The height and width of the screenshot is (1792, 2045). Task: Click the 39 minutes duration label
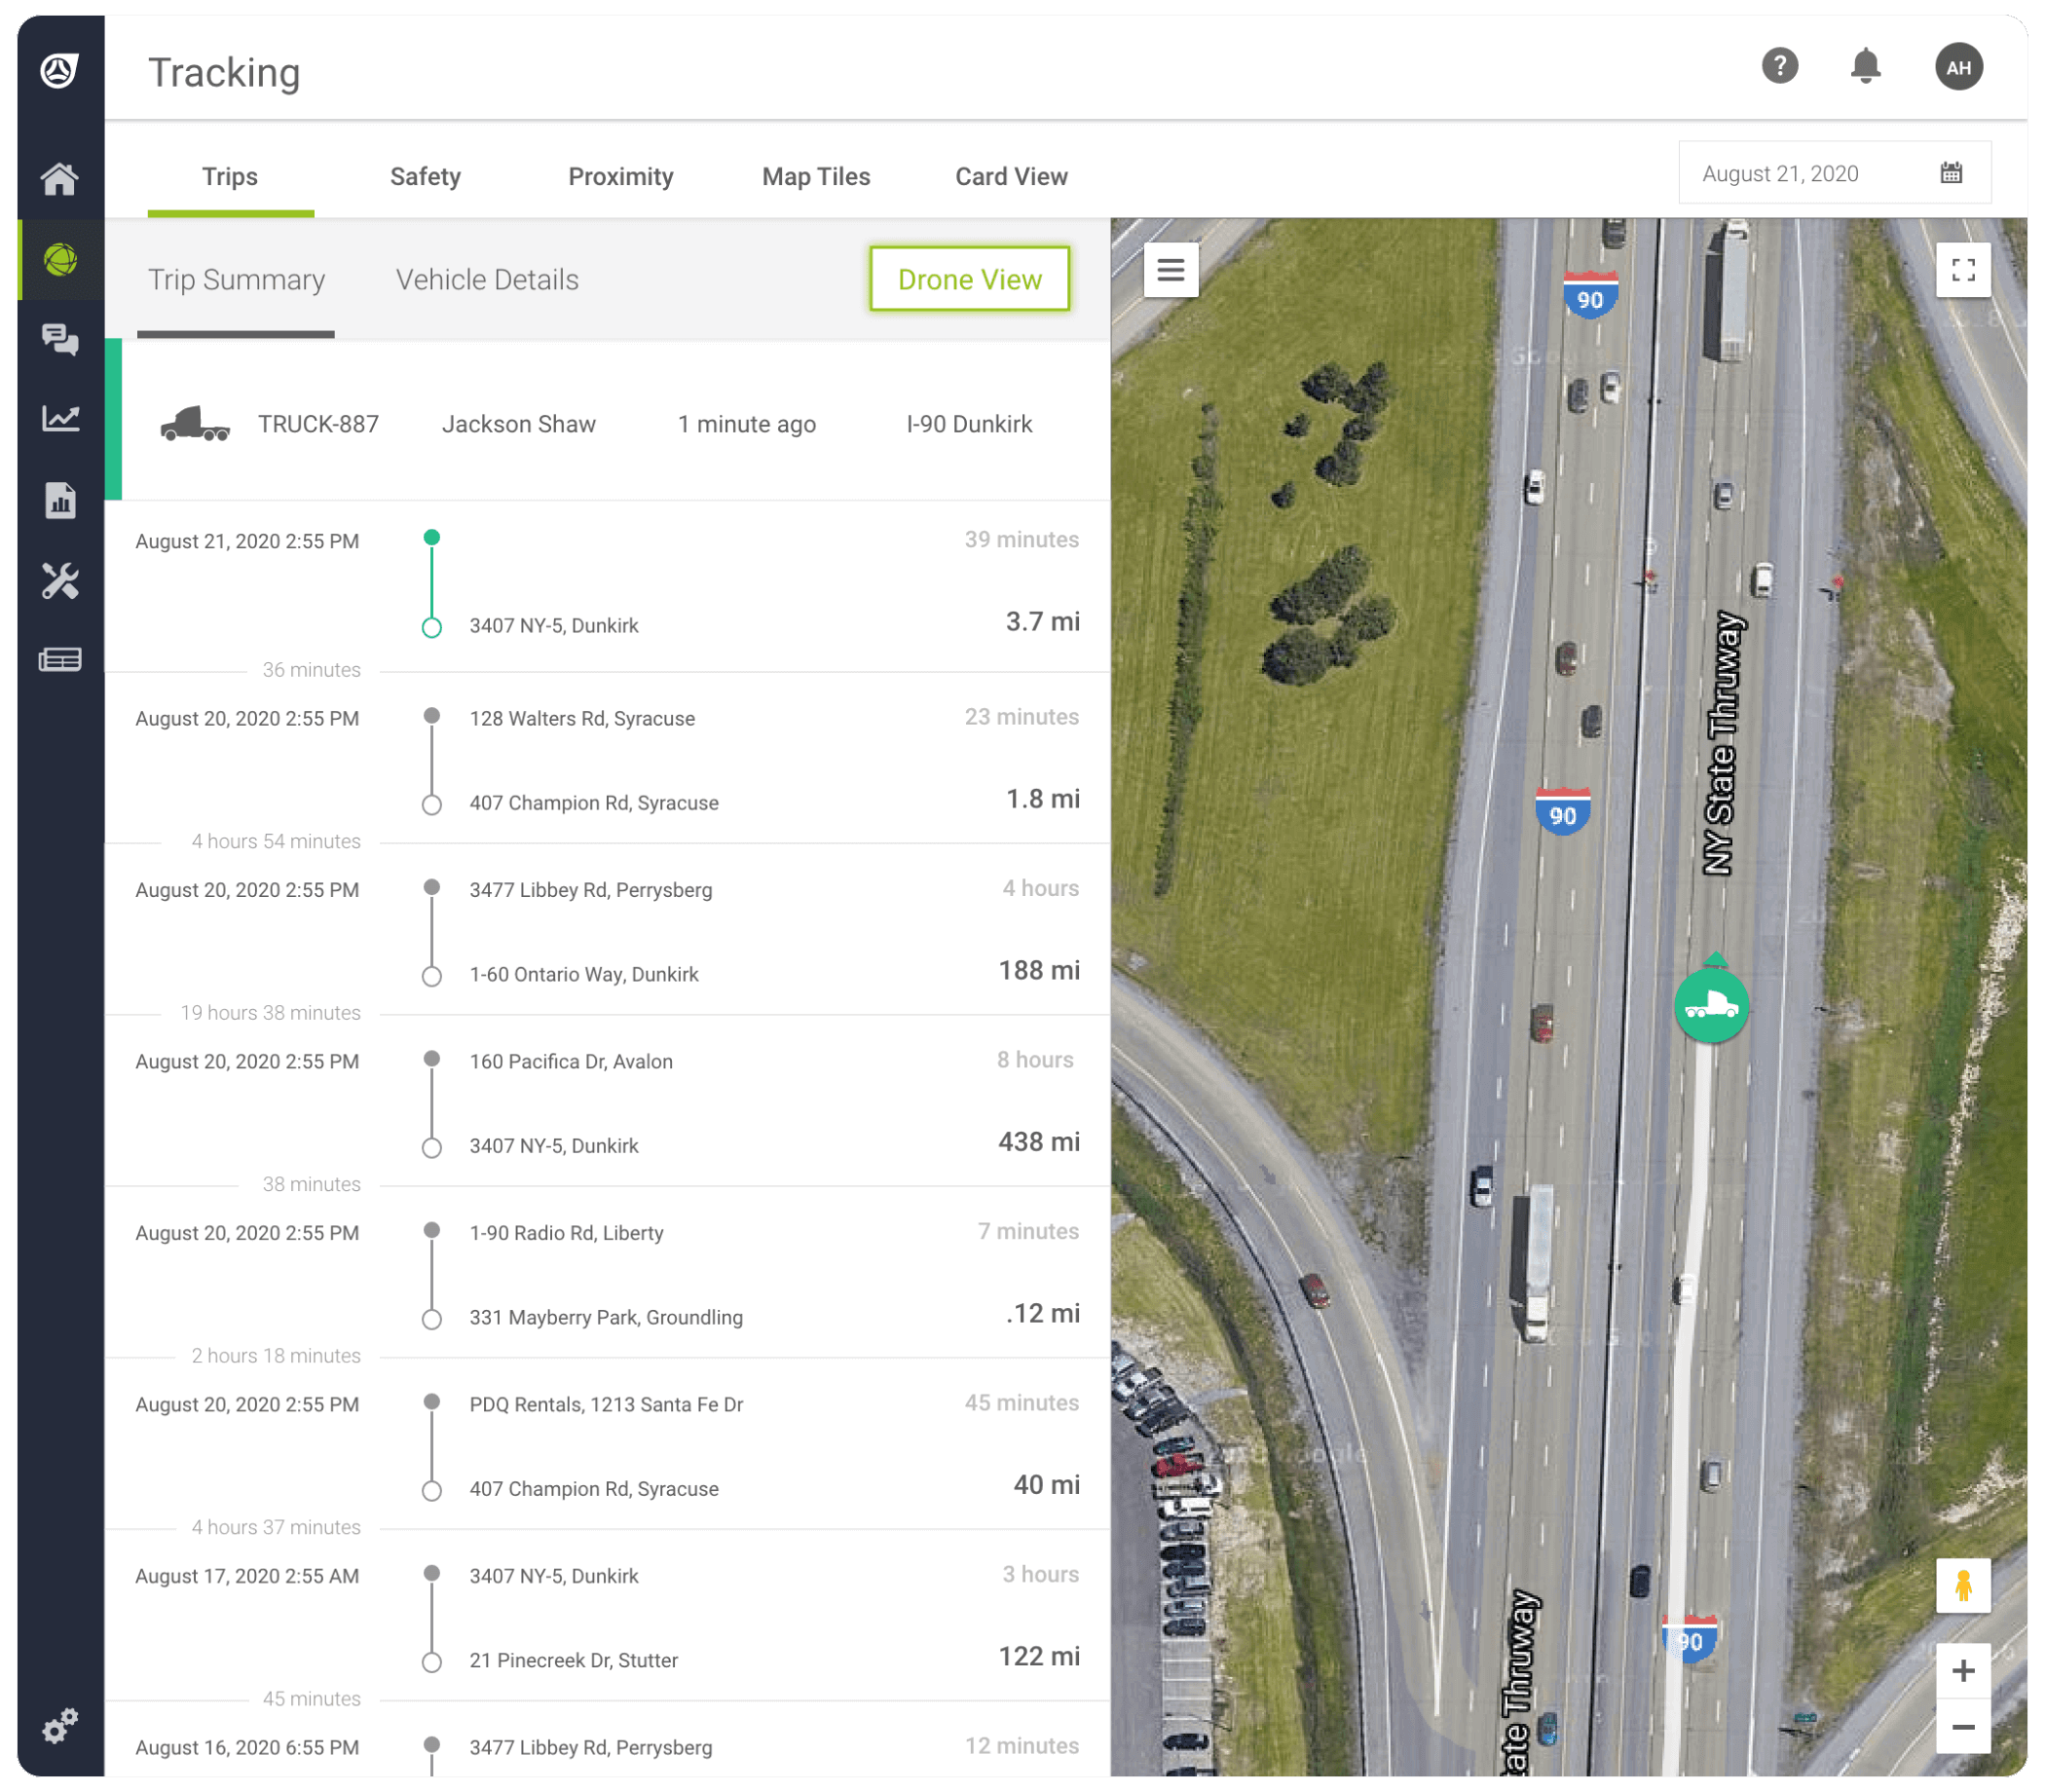point(1021,539)
